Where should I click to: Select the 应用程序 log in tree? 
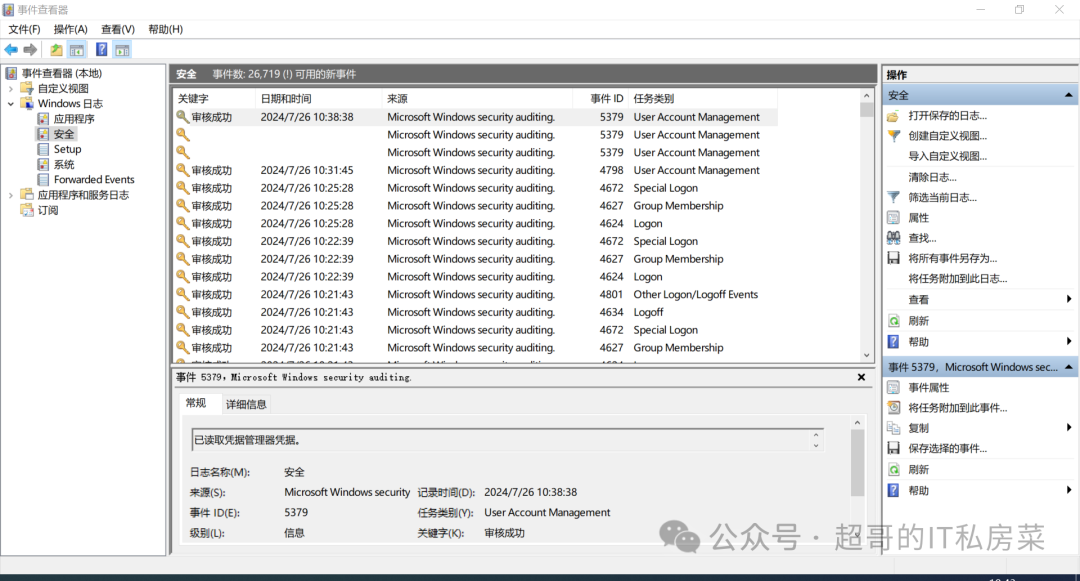(x=74, y=118)
